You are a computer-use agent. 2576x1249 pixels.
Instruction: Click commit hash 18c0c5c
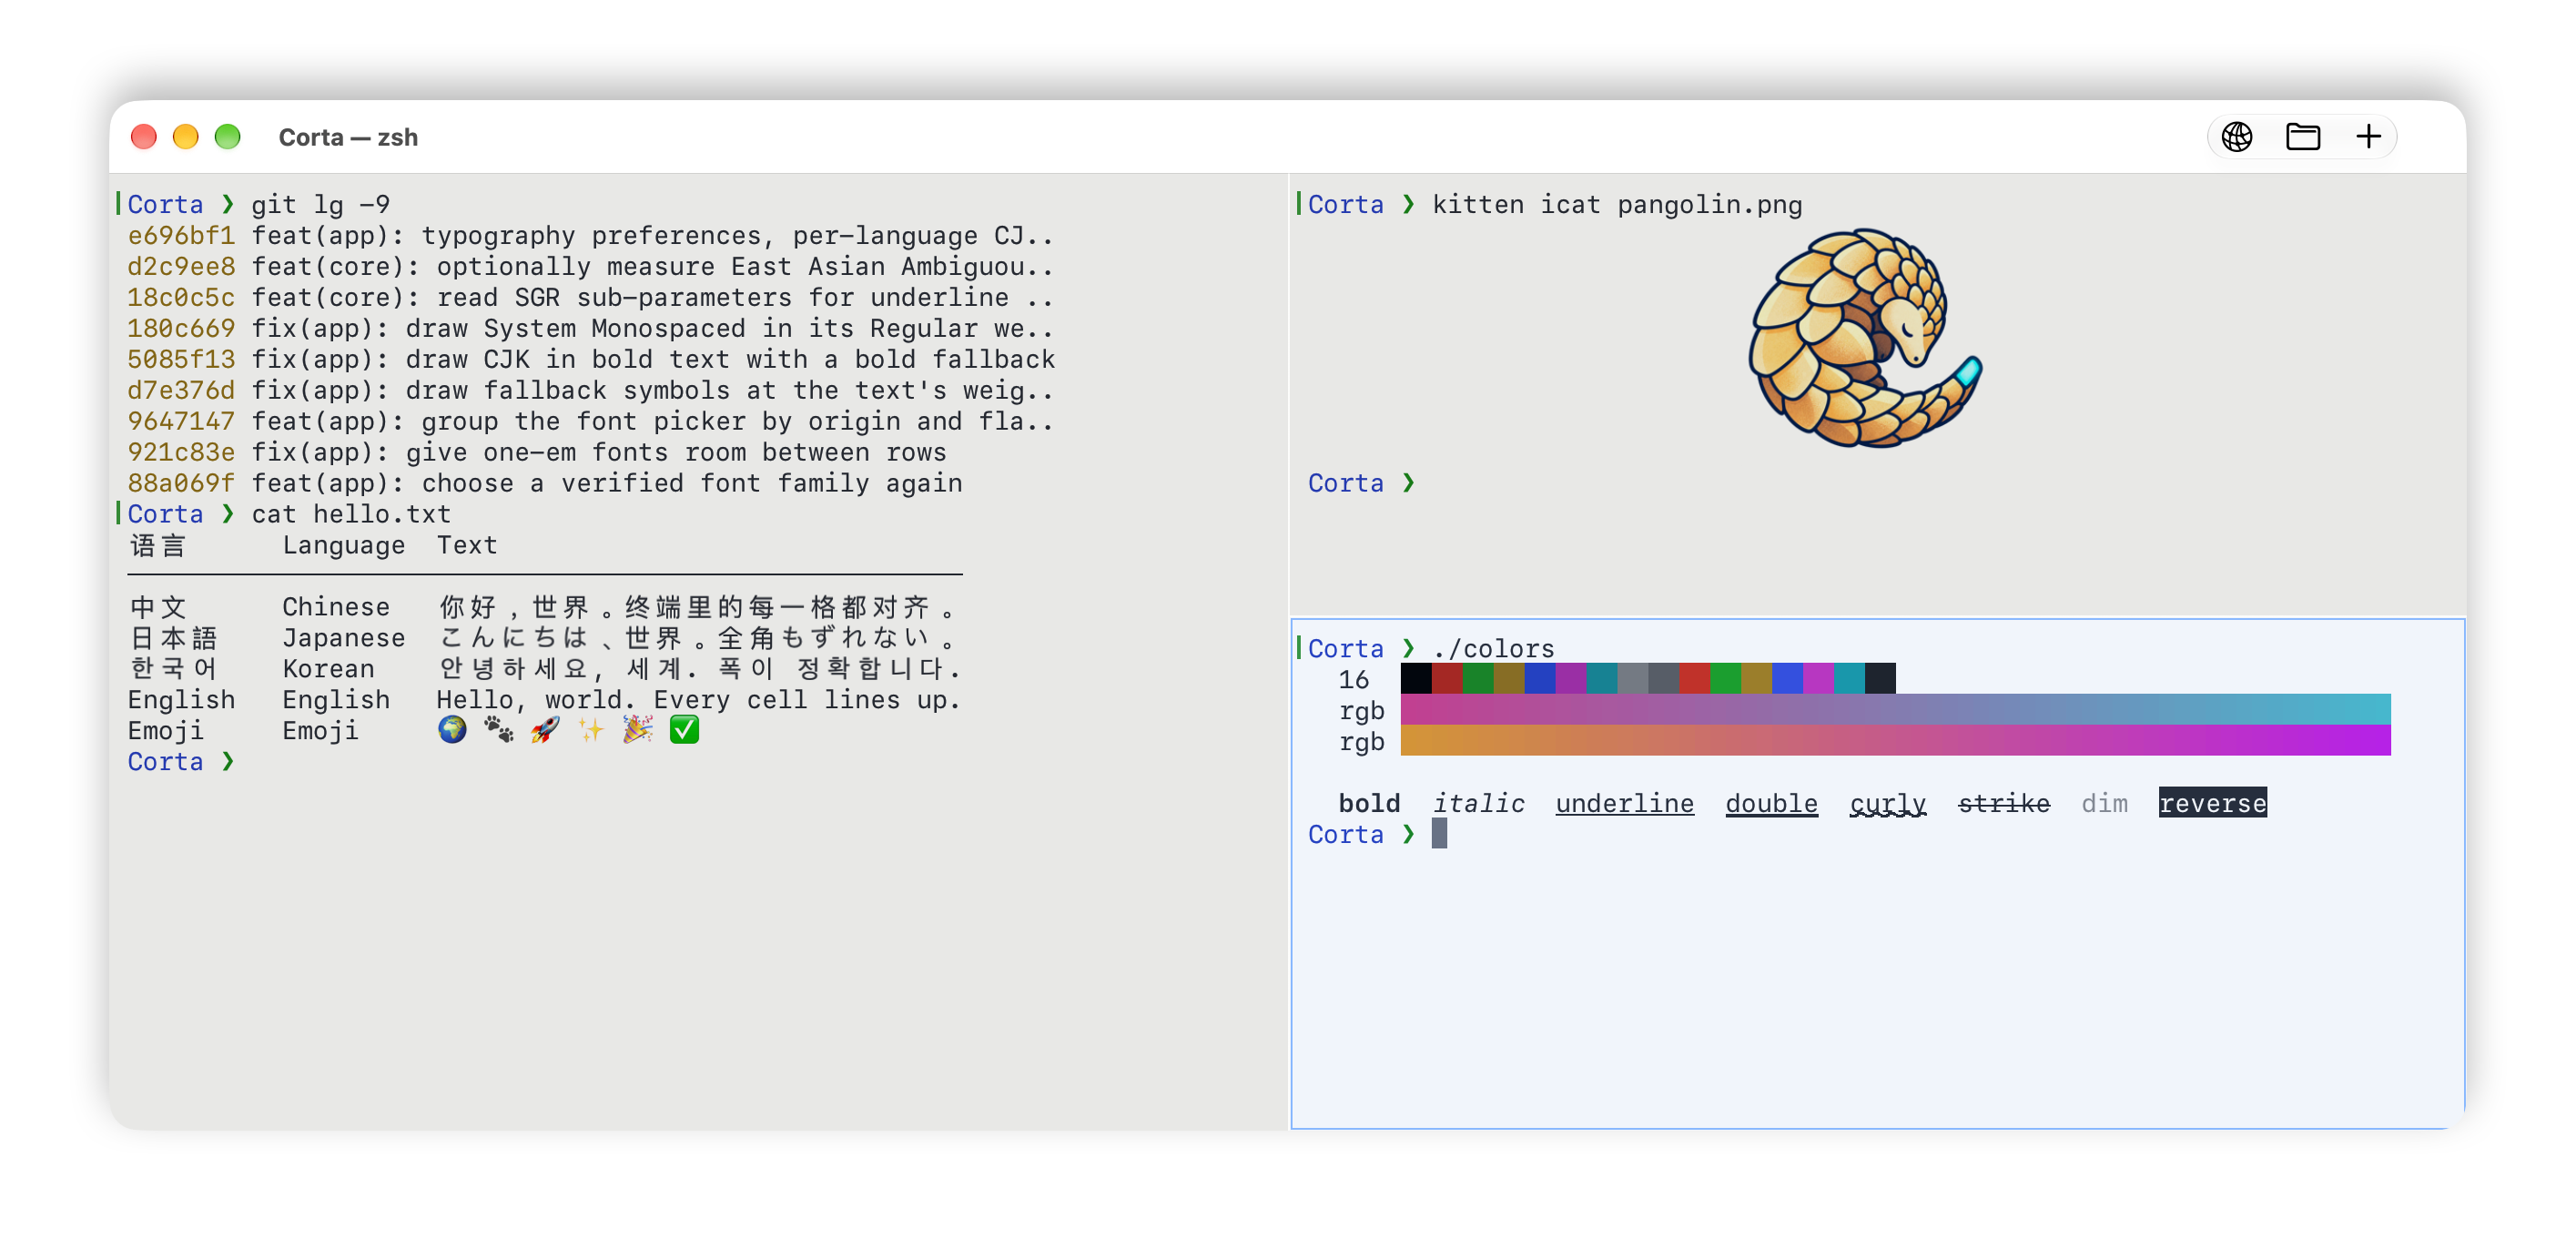click(x=181, y=297)
